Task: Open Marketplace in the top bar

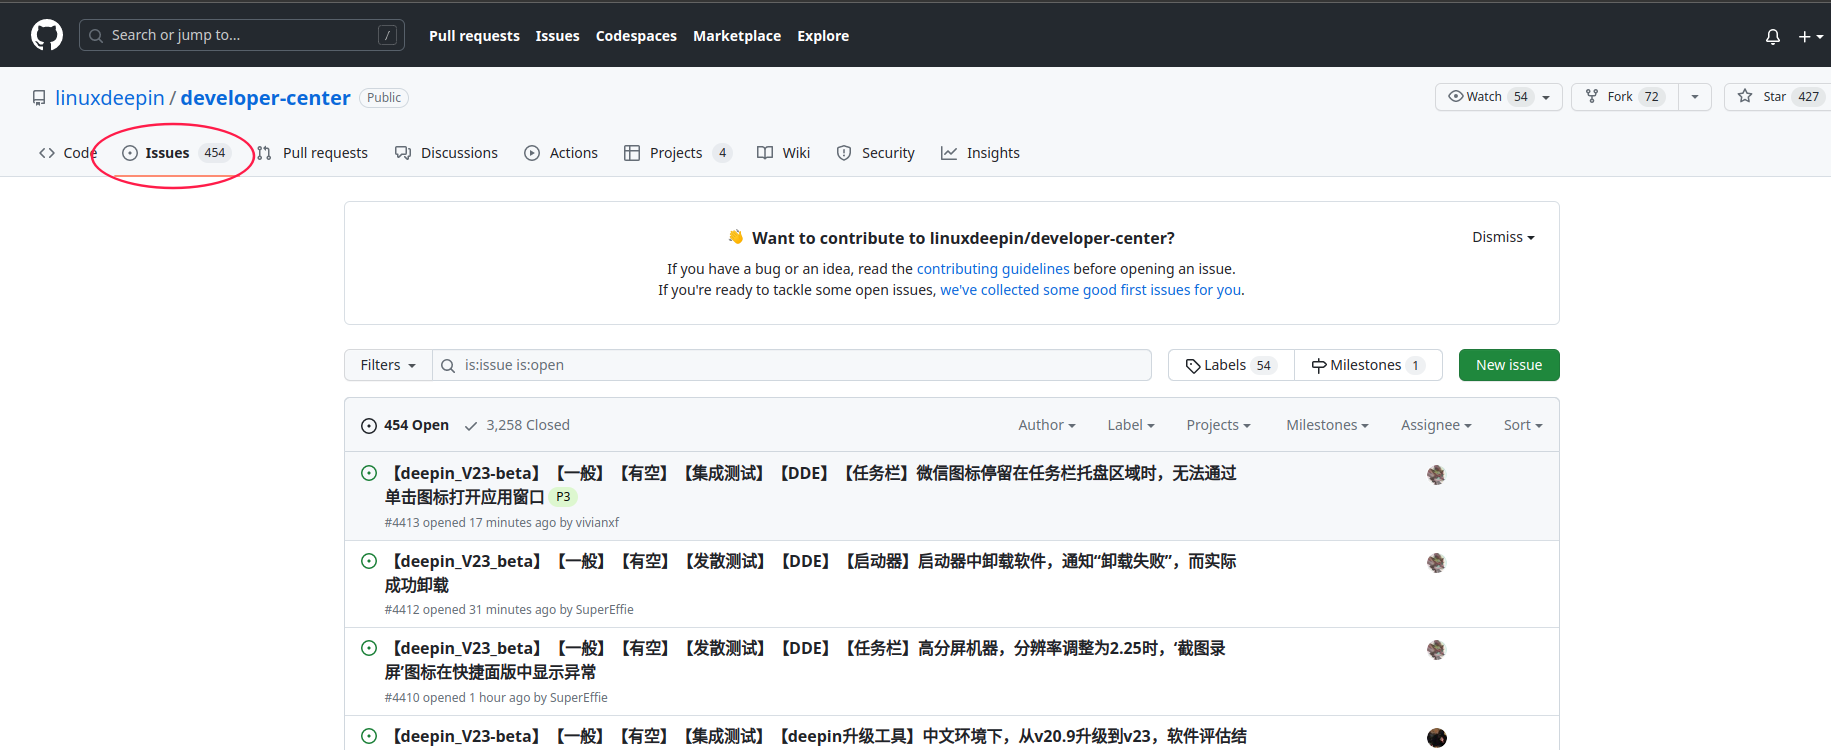Action: [737, 36]
